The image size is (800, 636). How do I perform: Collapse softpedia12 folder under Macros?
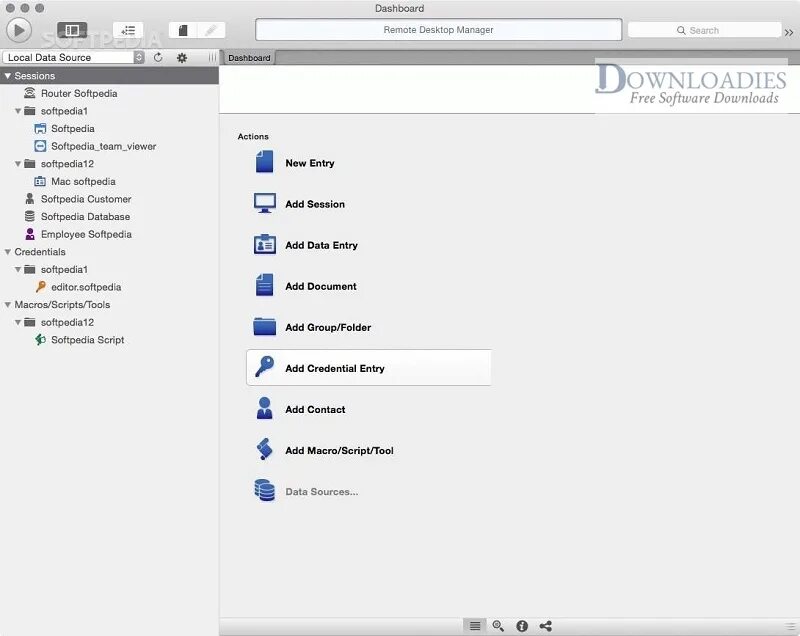pos(18,322)
